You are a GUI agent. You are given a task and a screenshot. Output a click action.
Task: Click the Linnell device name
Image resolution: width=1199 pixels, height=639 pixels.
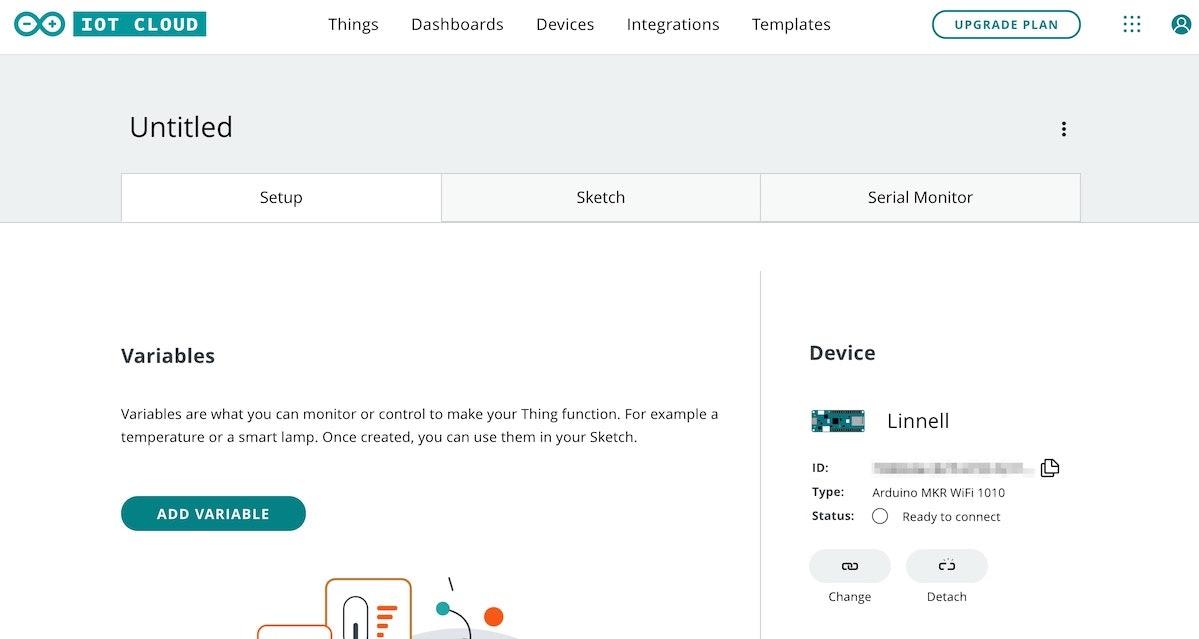918,421
